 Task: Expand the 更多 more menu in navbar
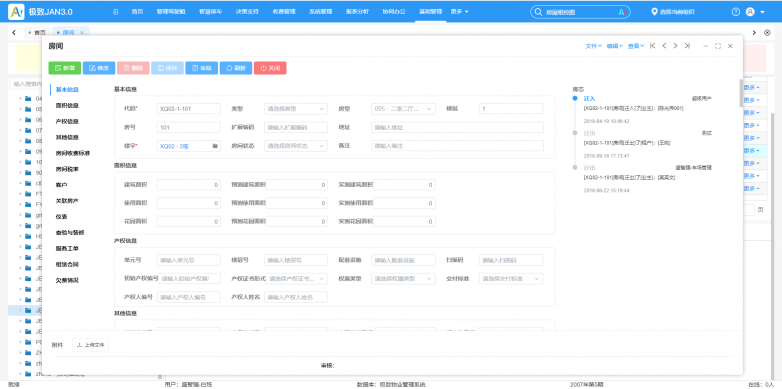point(459,11)
